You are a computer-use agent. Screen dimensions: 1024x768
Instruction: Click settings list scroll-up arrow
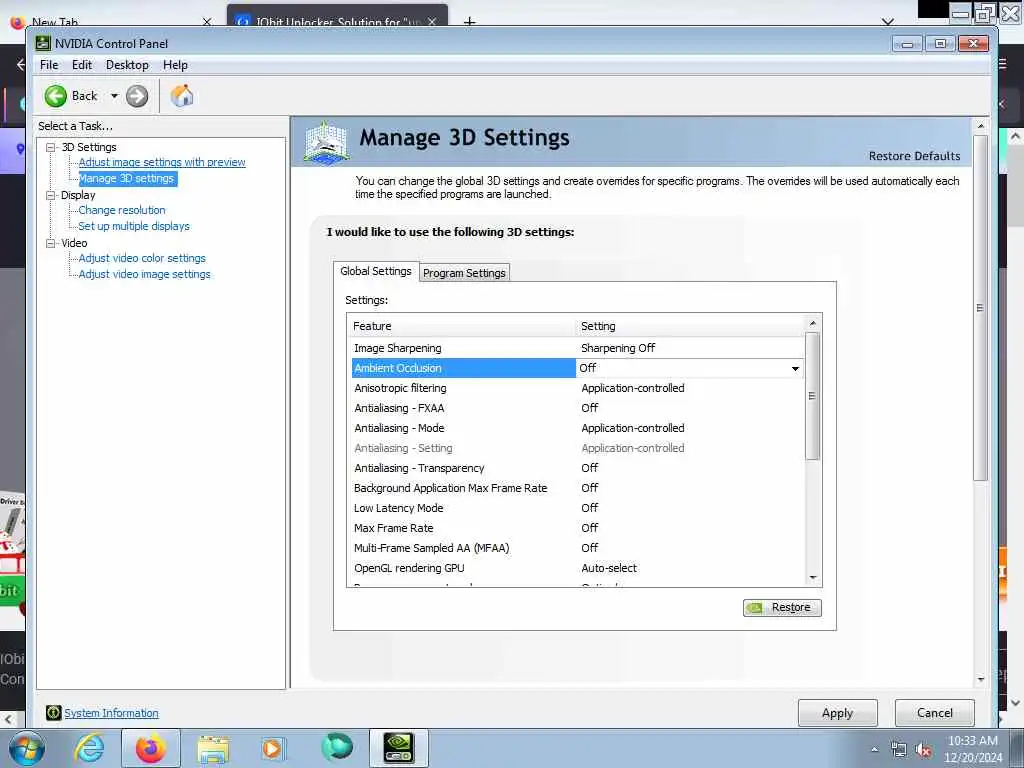point(812,323)
